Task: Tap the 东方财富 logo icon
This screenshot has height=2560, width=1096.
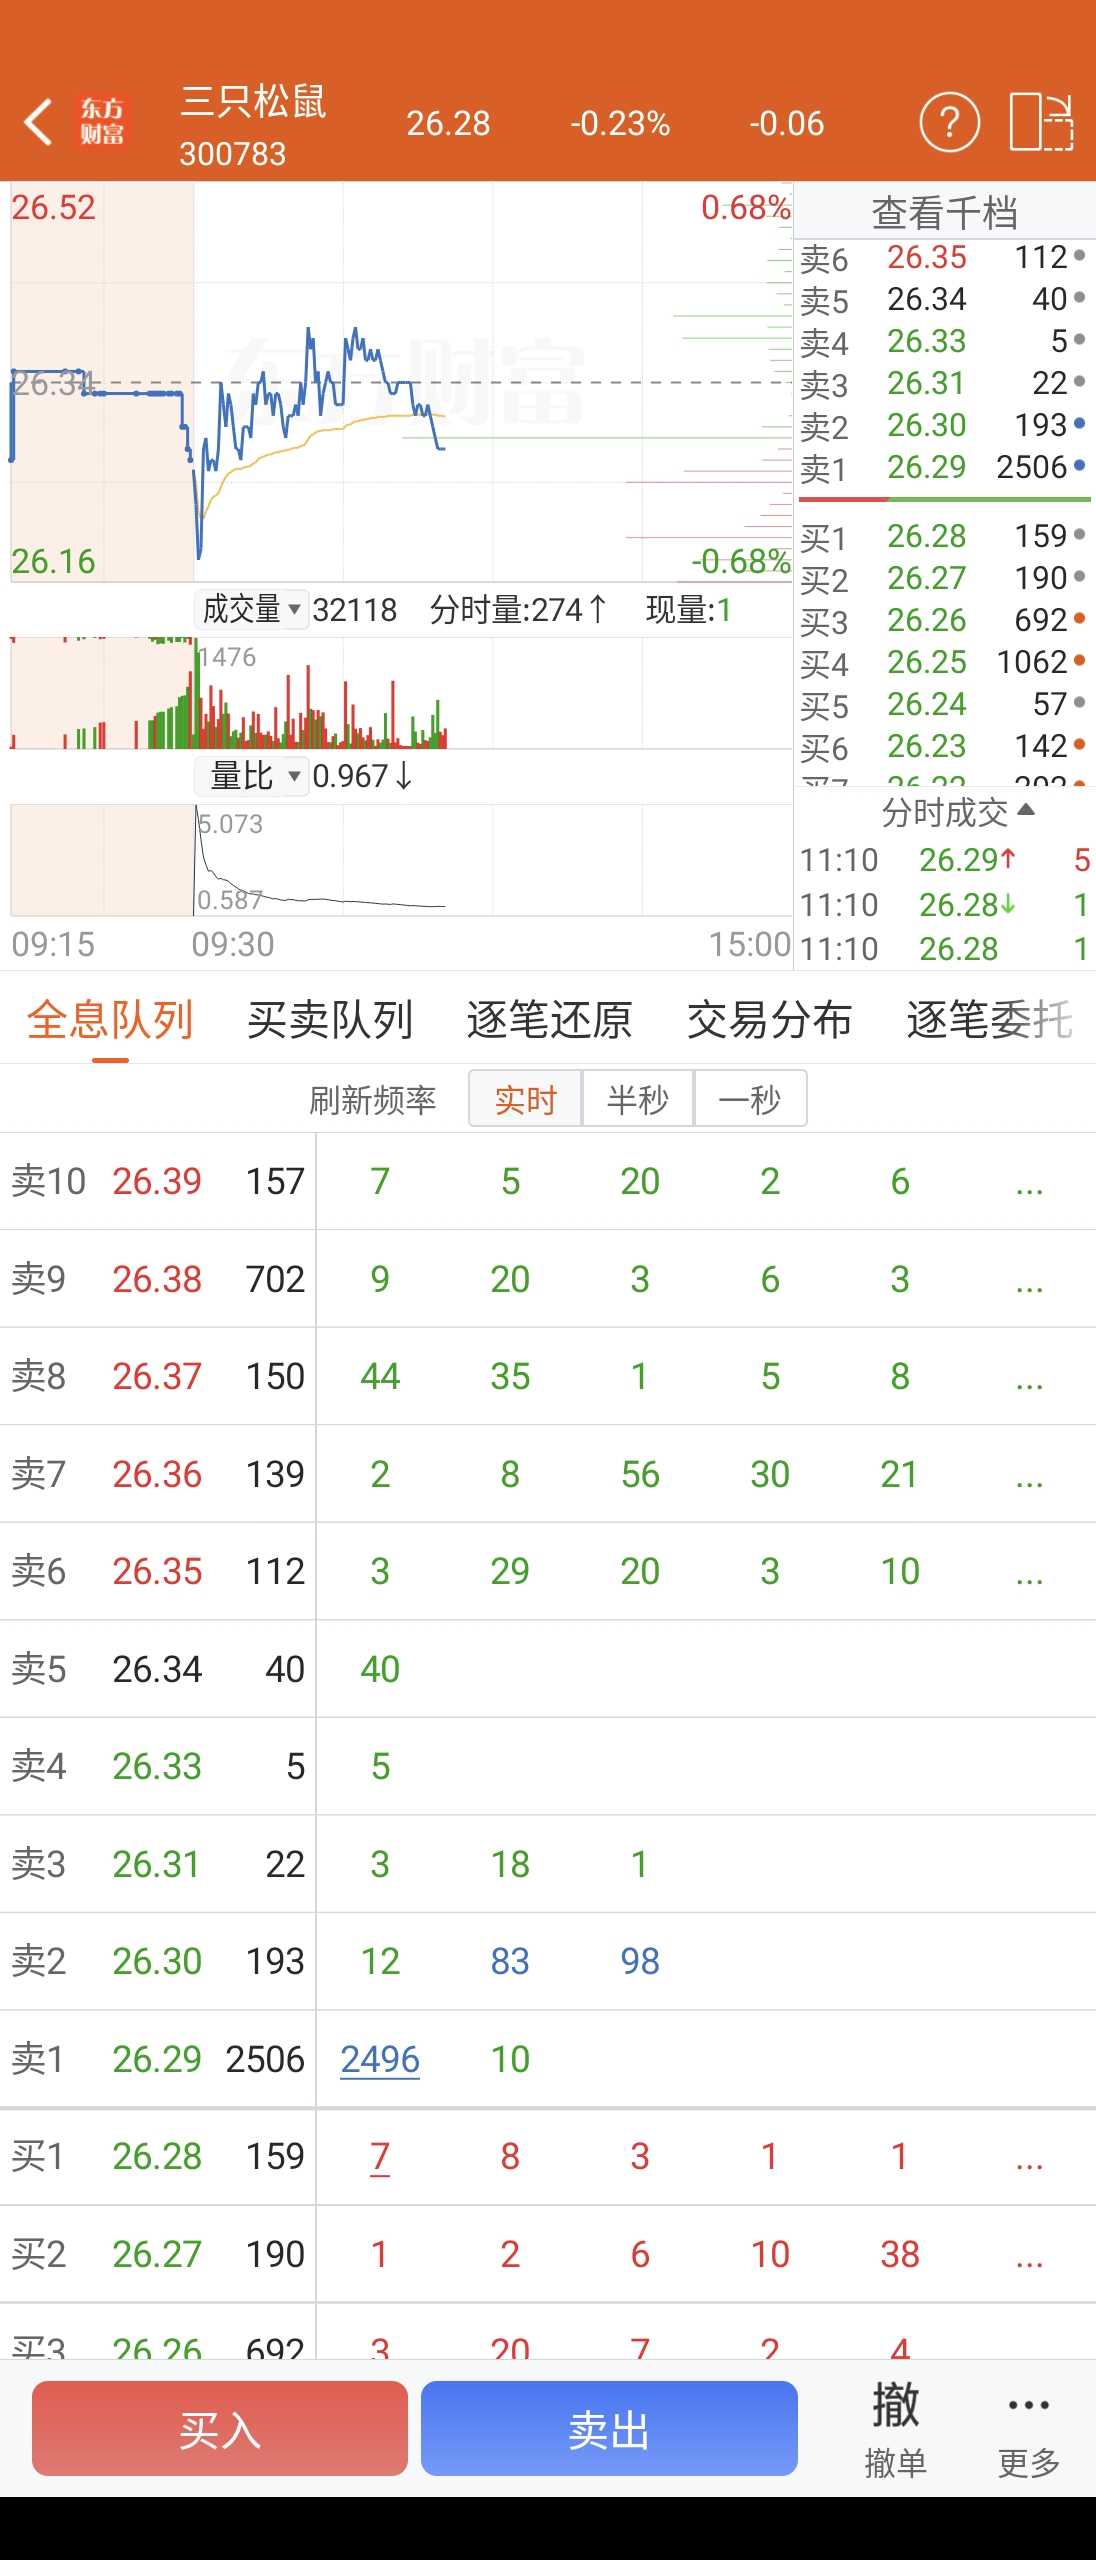Action: (102, 122)
